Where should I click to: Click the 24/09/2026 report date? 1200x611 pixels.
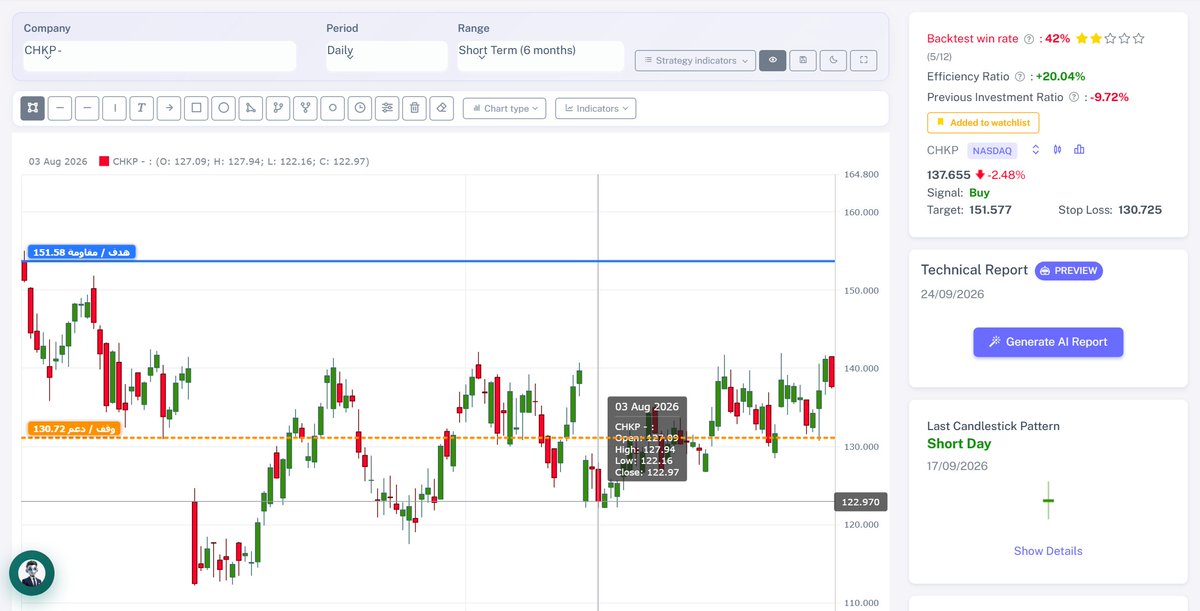tap(953, 294)
